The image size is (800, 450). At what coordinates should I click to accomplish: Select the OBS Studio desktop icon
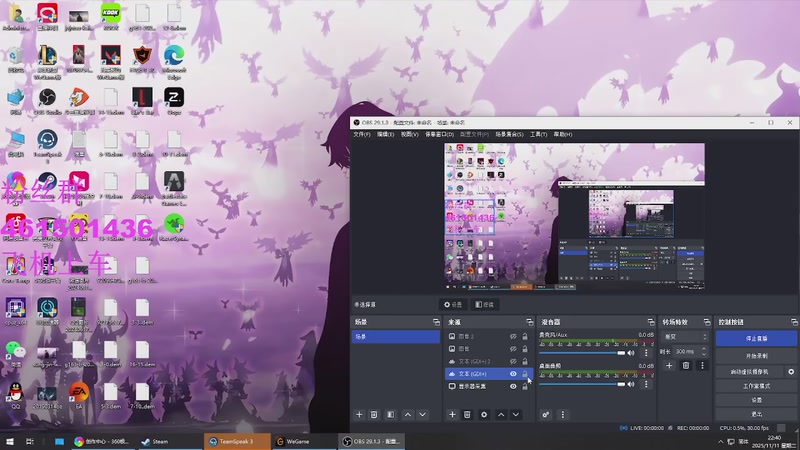click(47, 101)
